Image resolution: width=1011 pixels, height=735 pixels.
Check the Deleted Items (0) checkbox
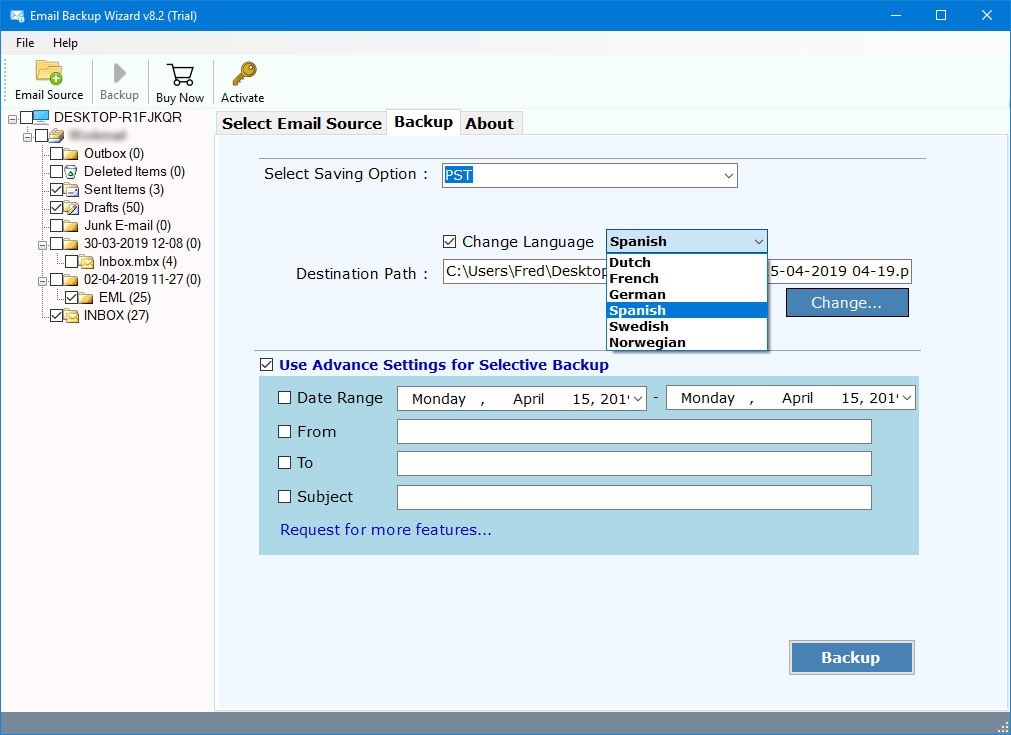(x=57, y=172)
